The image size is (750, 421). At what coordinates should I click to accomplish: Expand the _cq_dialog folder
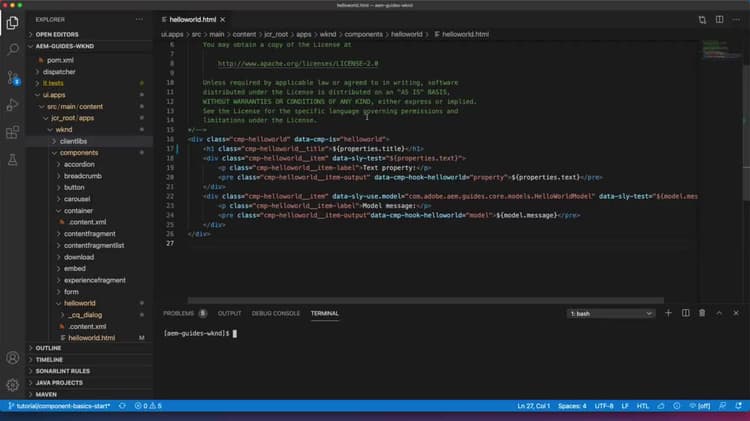[x=85, y=315]
